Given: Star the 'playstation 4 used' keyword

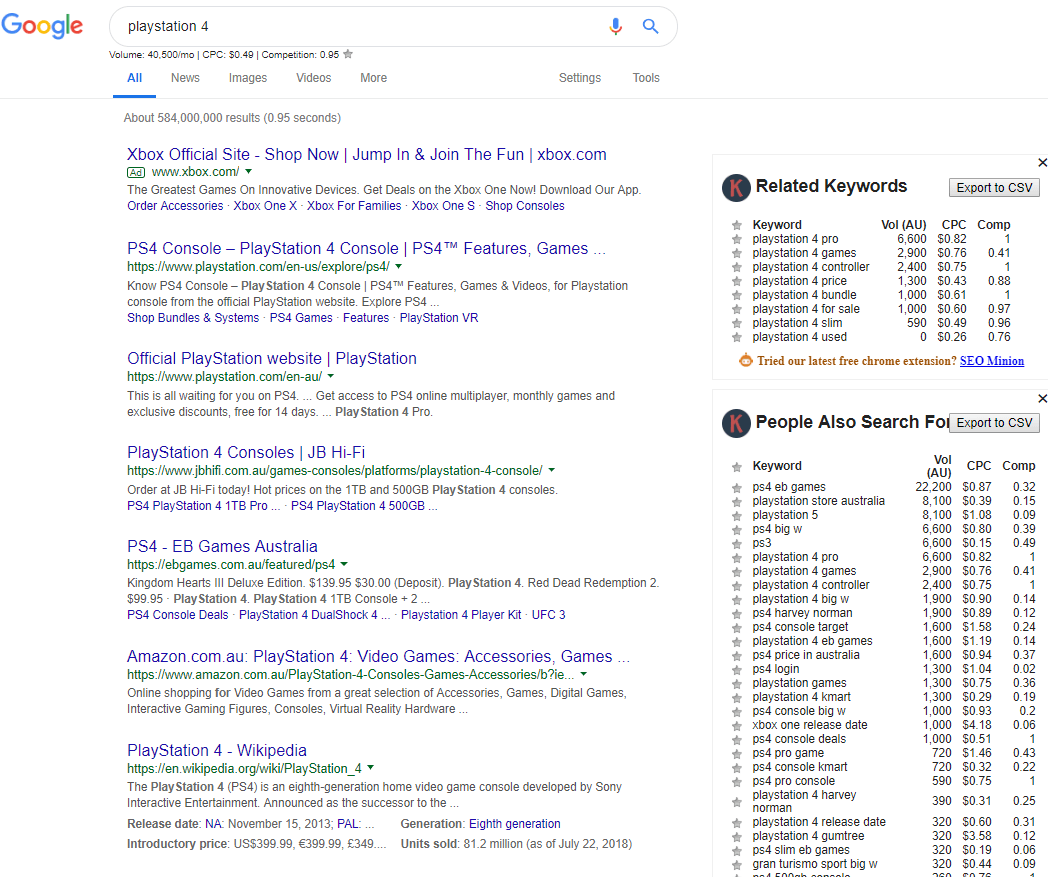Looking at the screenshot, I should point(737,338).
